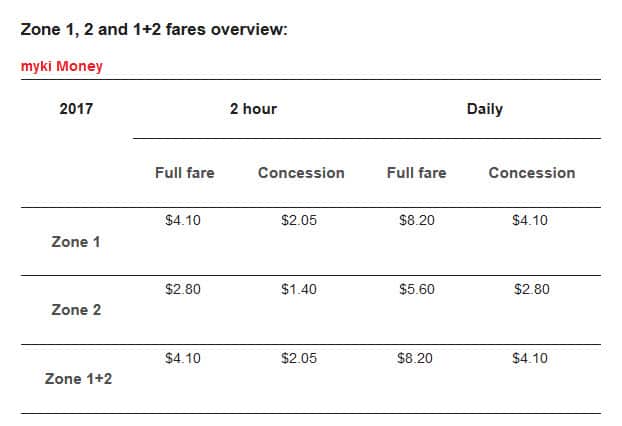The width and height of the screenshot is (622, 426).
Task: Click Zone 1 daily full fare $8.20
Action: tap(416, 221)
